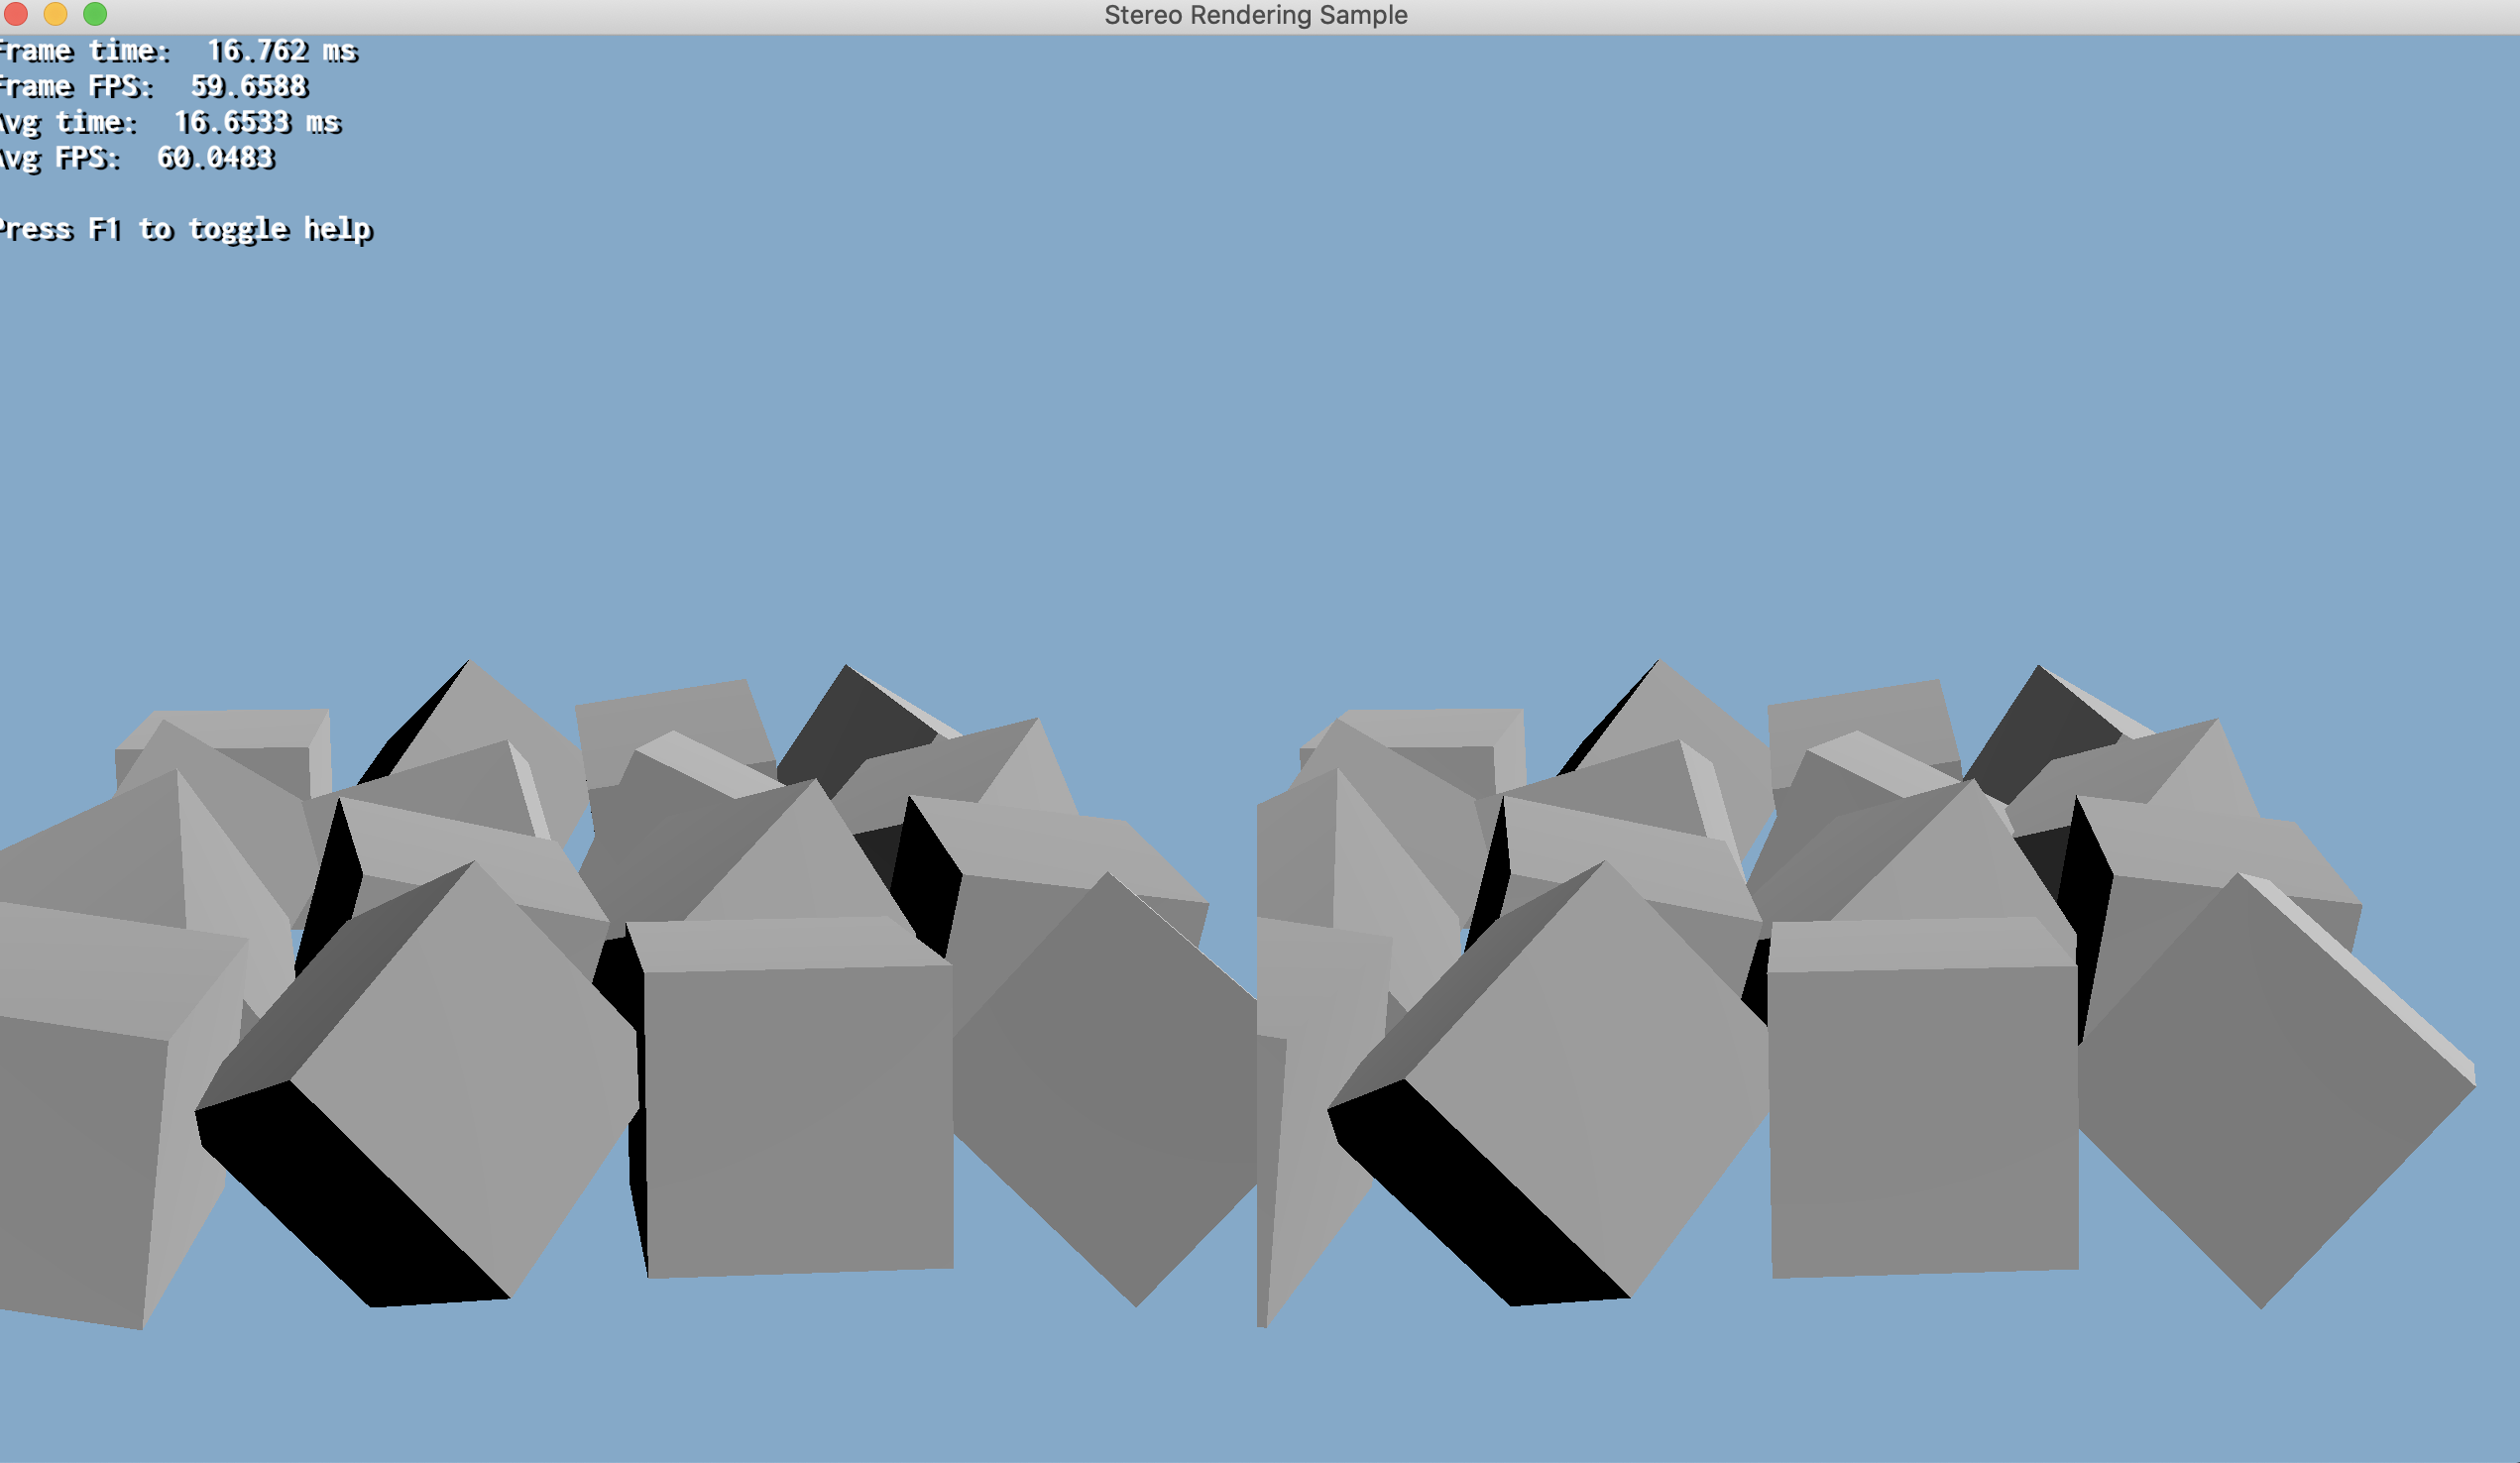This screenshot has height=1463, width=2520.
Task: Click the yellow minimize window button
Action: point(55,14)
